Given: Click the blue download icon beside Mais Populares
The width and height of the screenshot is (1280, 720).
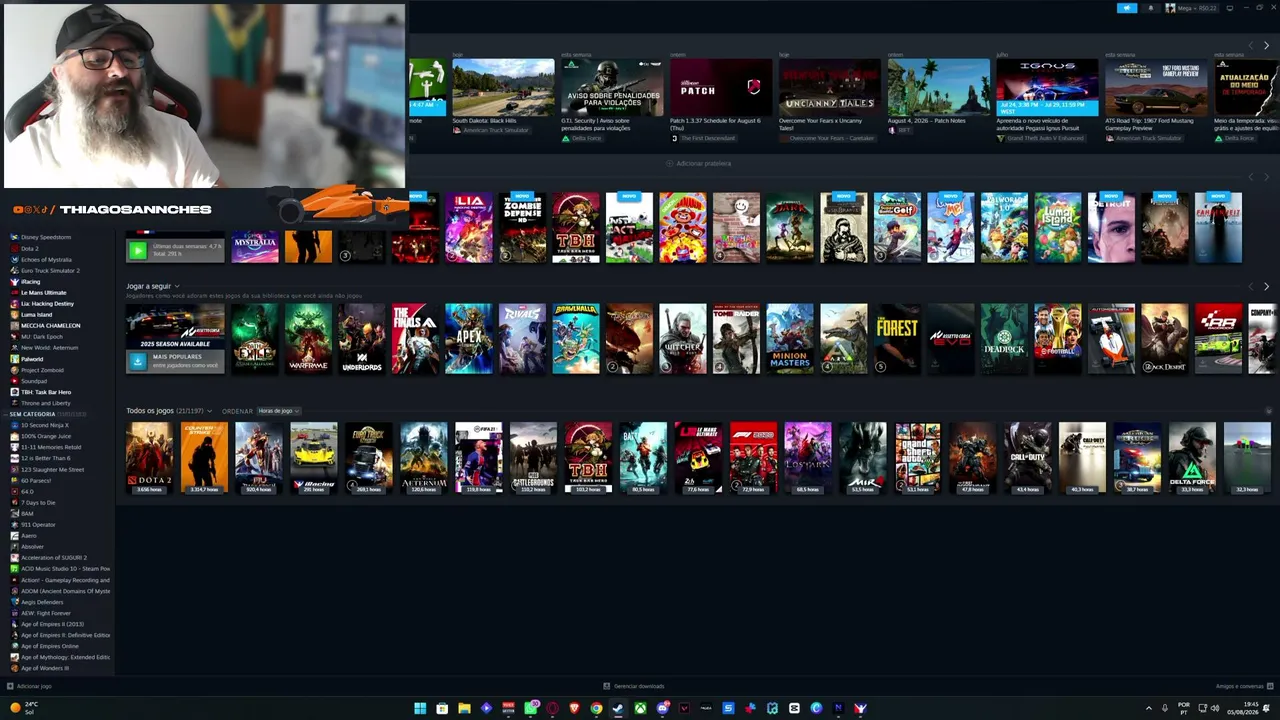Looking at the screenshot, I should (137, 361).
